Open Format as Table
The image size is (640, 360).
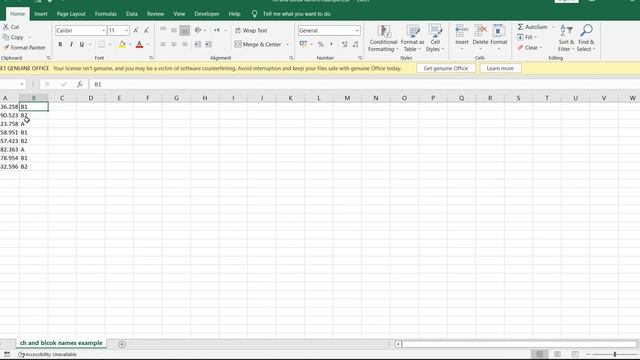point(412,38)
